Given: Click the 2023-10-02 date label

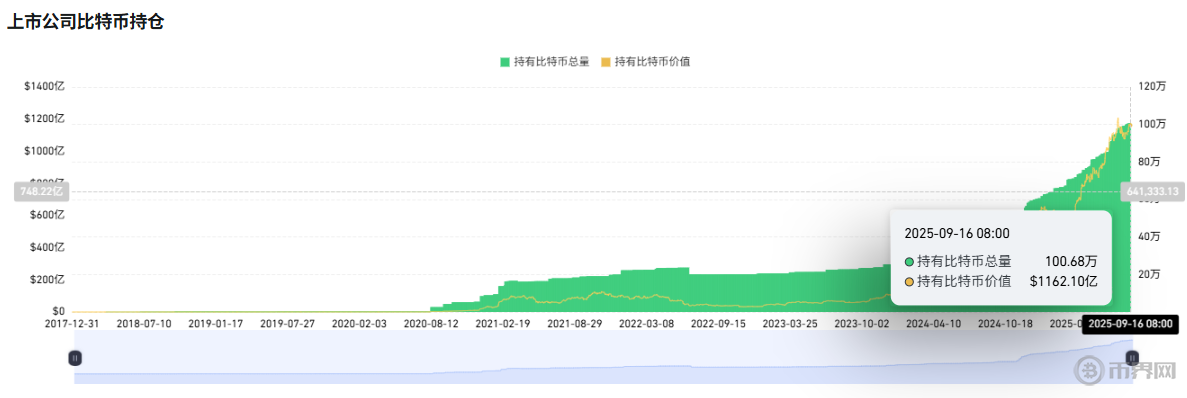Looking at the screenshot, I should pos(861,323).
